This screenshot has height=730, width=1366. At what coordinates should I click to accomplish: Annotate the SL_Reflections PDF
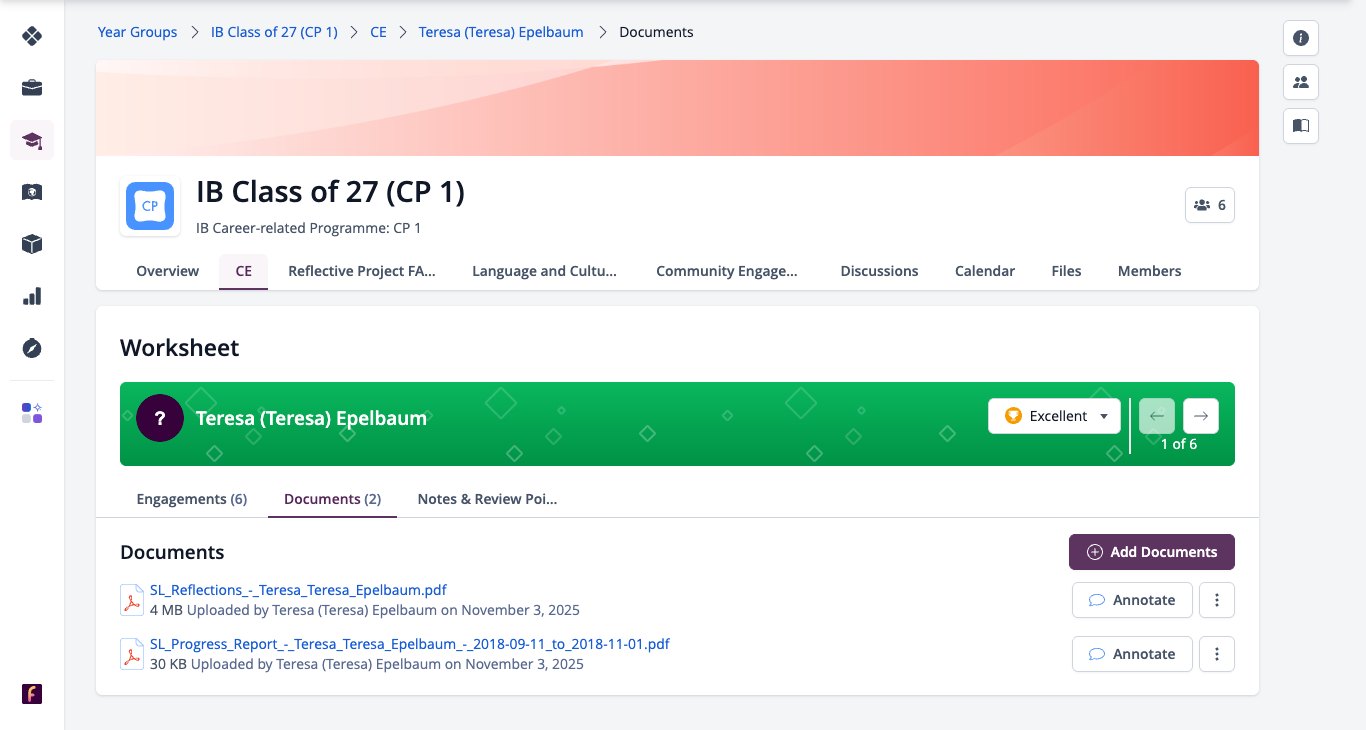[1132, 600]
